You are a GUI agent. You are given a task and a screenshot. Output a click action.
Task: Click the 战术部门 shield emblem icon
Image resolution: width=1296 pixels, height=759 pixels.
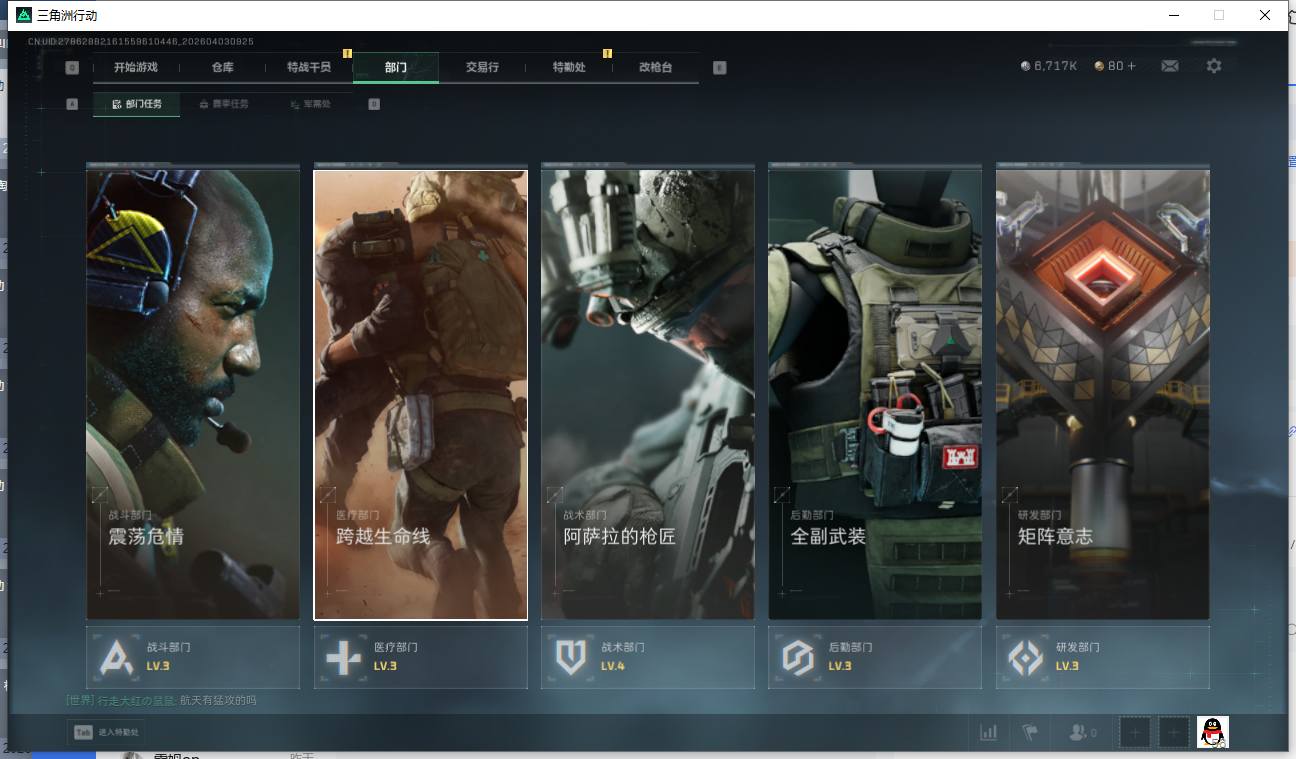(571, 657)
